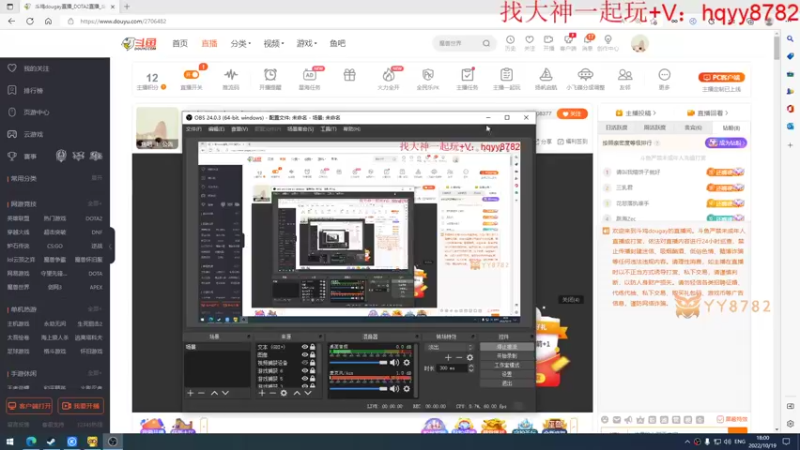Image resolution: width=800 pixels, height=450 pixels.
Task: Click 工作室模式 button in OBS controls
Action: tap(506, 365)
